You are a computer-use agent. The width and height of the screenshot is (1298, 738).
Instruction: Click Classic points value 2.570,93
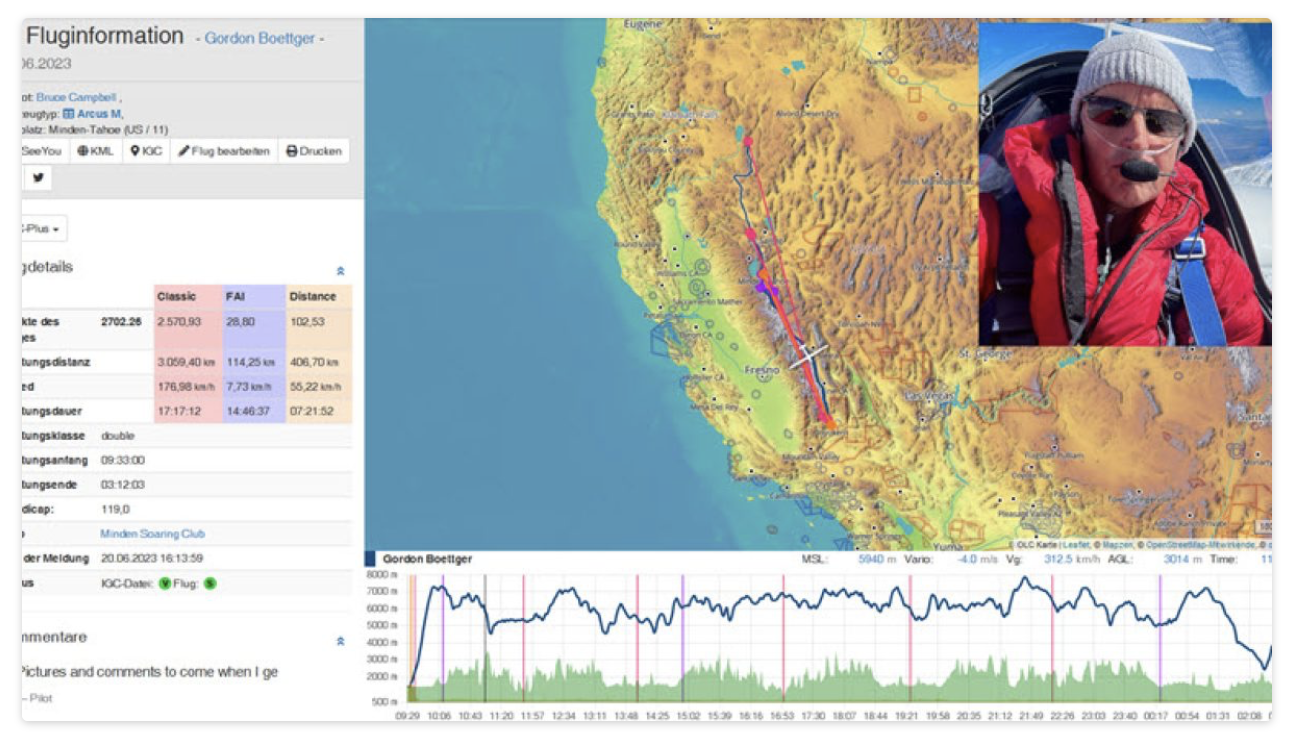pyautogui.click(x=180, y=322)
